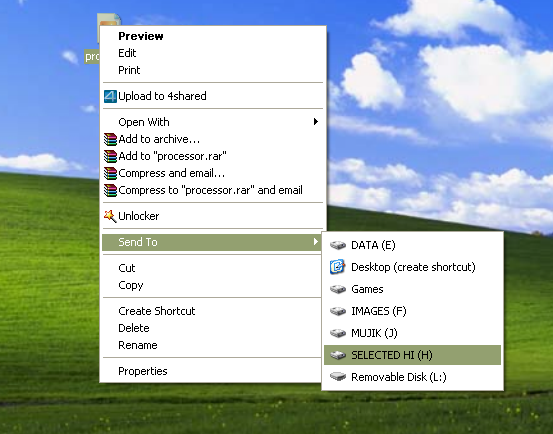
Task: Click the Unlocker wand icon
Action: (x=110, y=216)
